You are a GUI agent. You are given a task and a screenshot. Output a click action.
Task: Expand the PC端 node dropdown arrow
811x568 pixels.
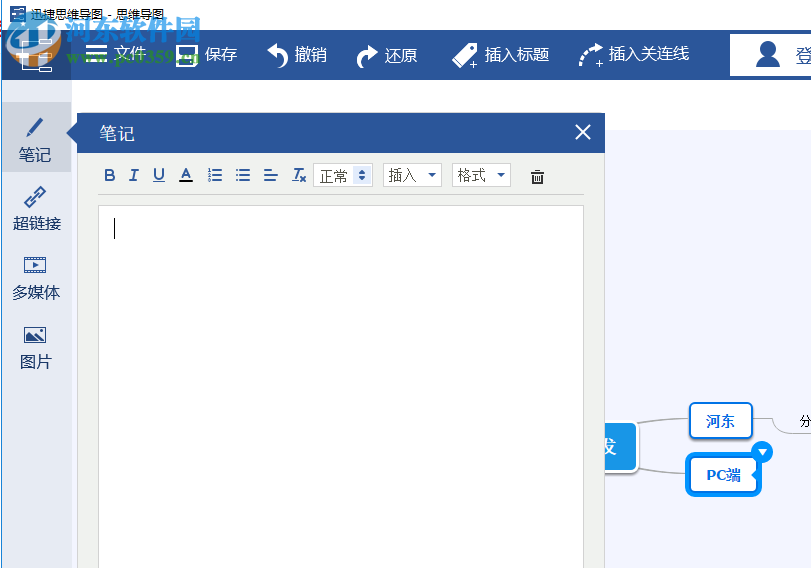(x=762, y=452)
